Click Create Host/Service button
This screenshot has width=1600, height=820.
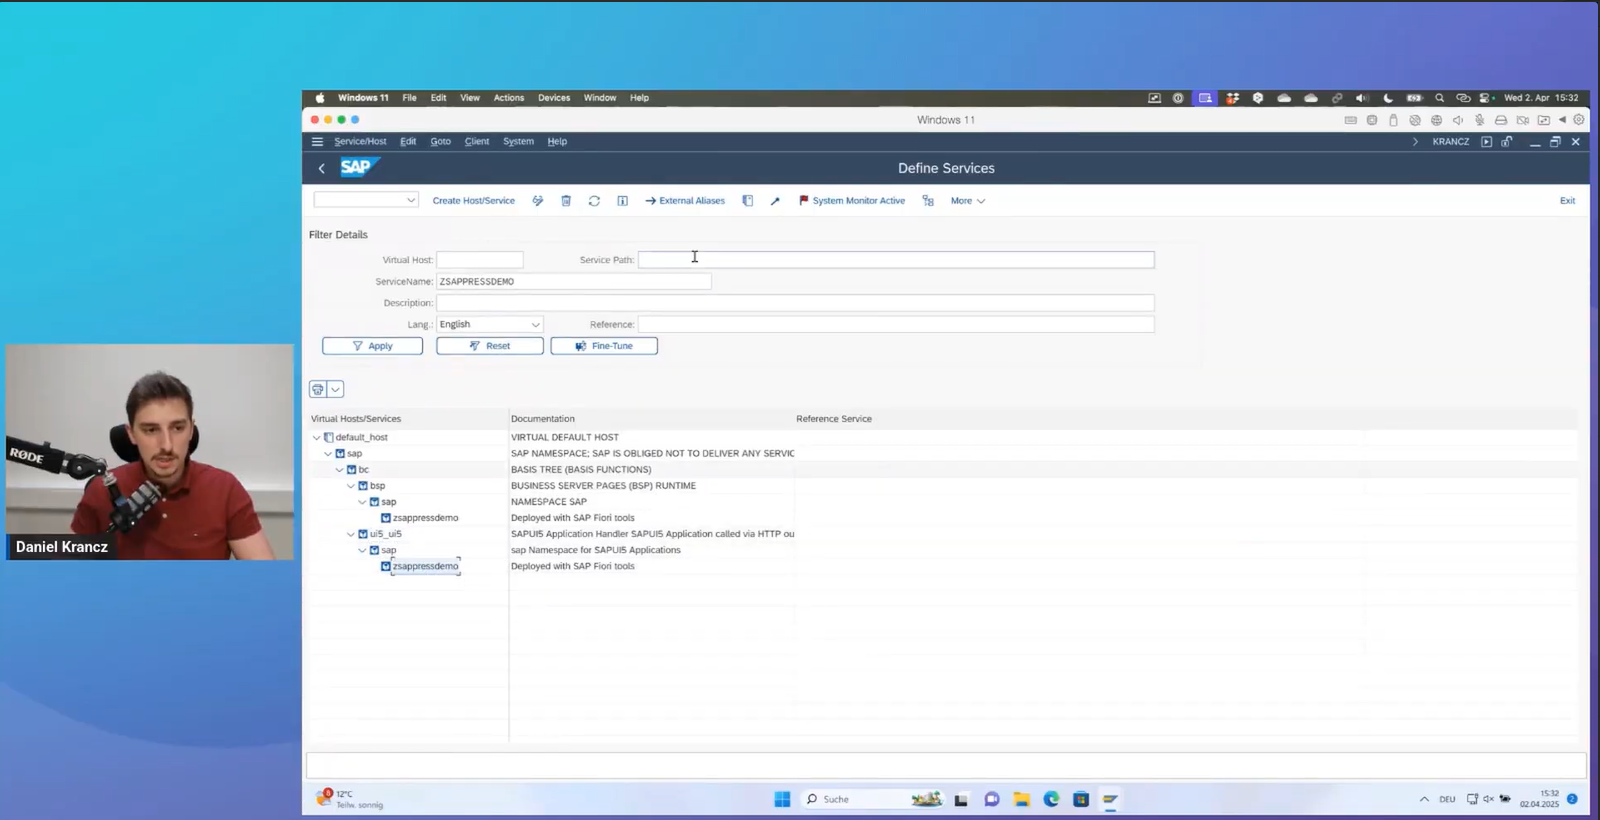[x=474, y=201]
